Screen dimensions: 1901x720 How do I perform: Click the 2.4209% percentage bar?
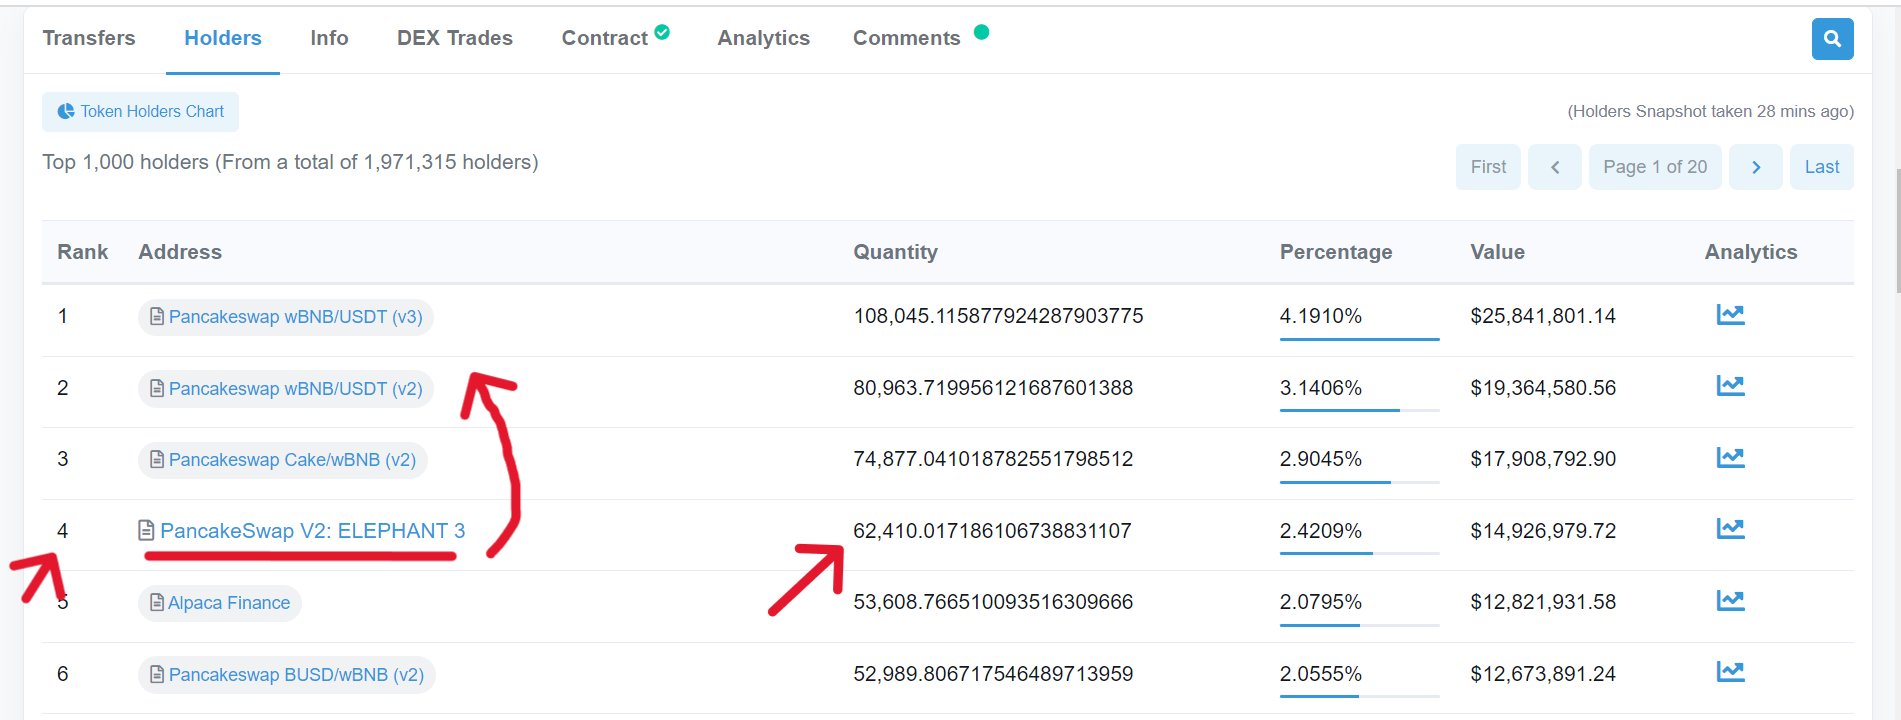(1359, 553)
